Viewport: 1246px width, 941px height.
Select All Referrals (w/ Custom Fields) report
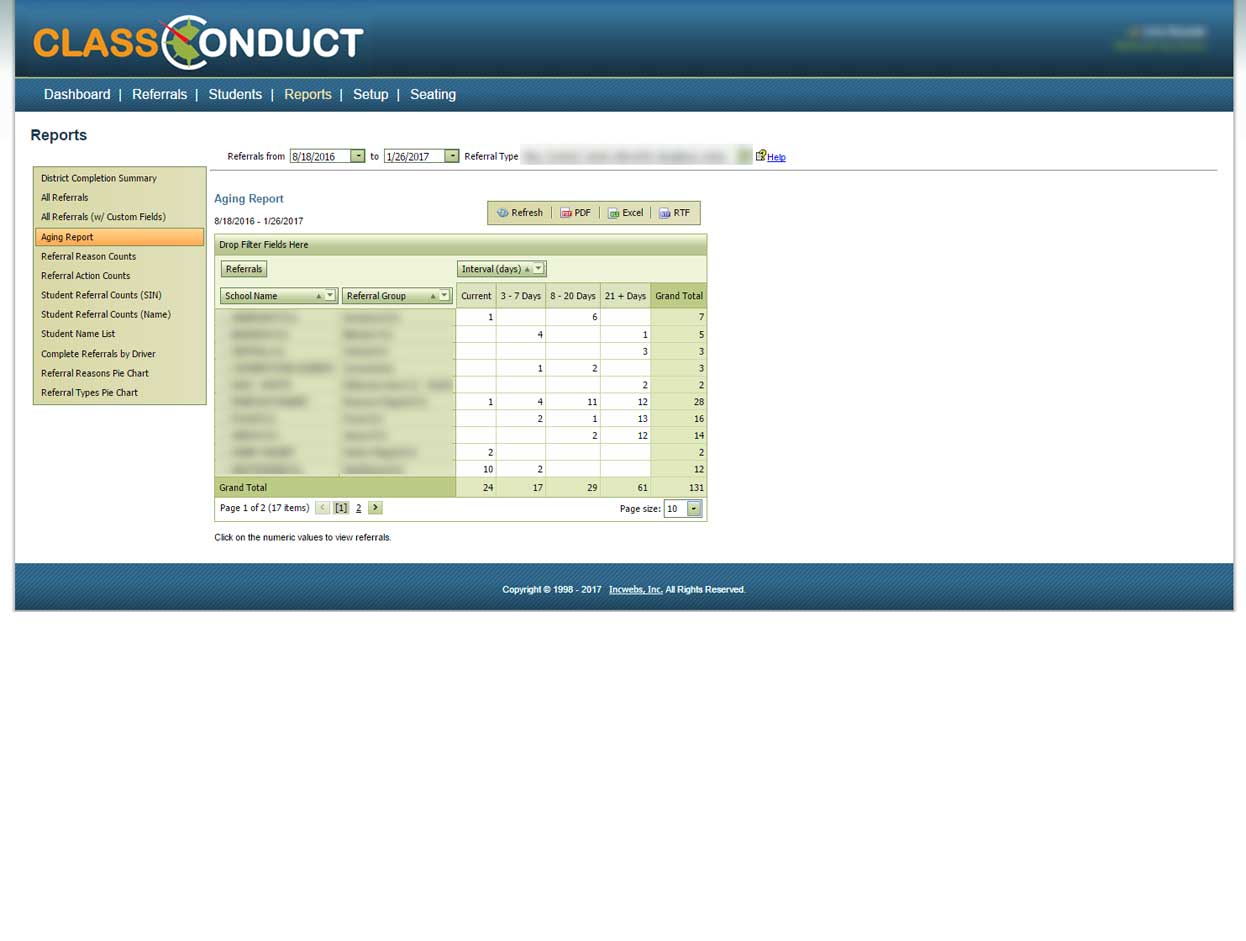click(x=119, y=217)
